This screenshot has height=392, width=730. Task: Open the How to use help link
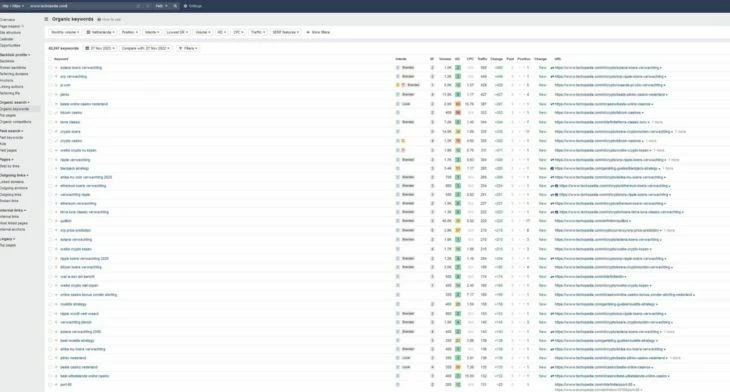[109, 20]
